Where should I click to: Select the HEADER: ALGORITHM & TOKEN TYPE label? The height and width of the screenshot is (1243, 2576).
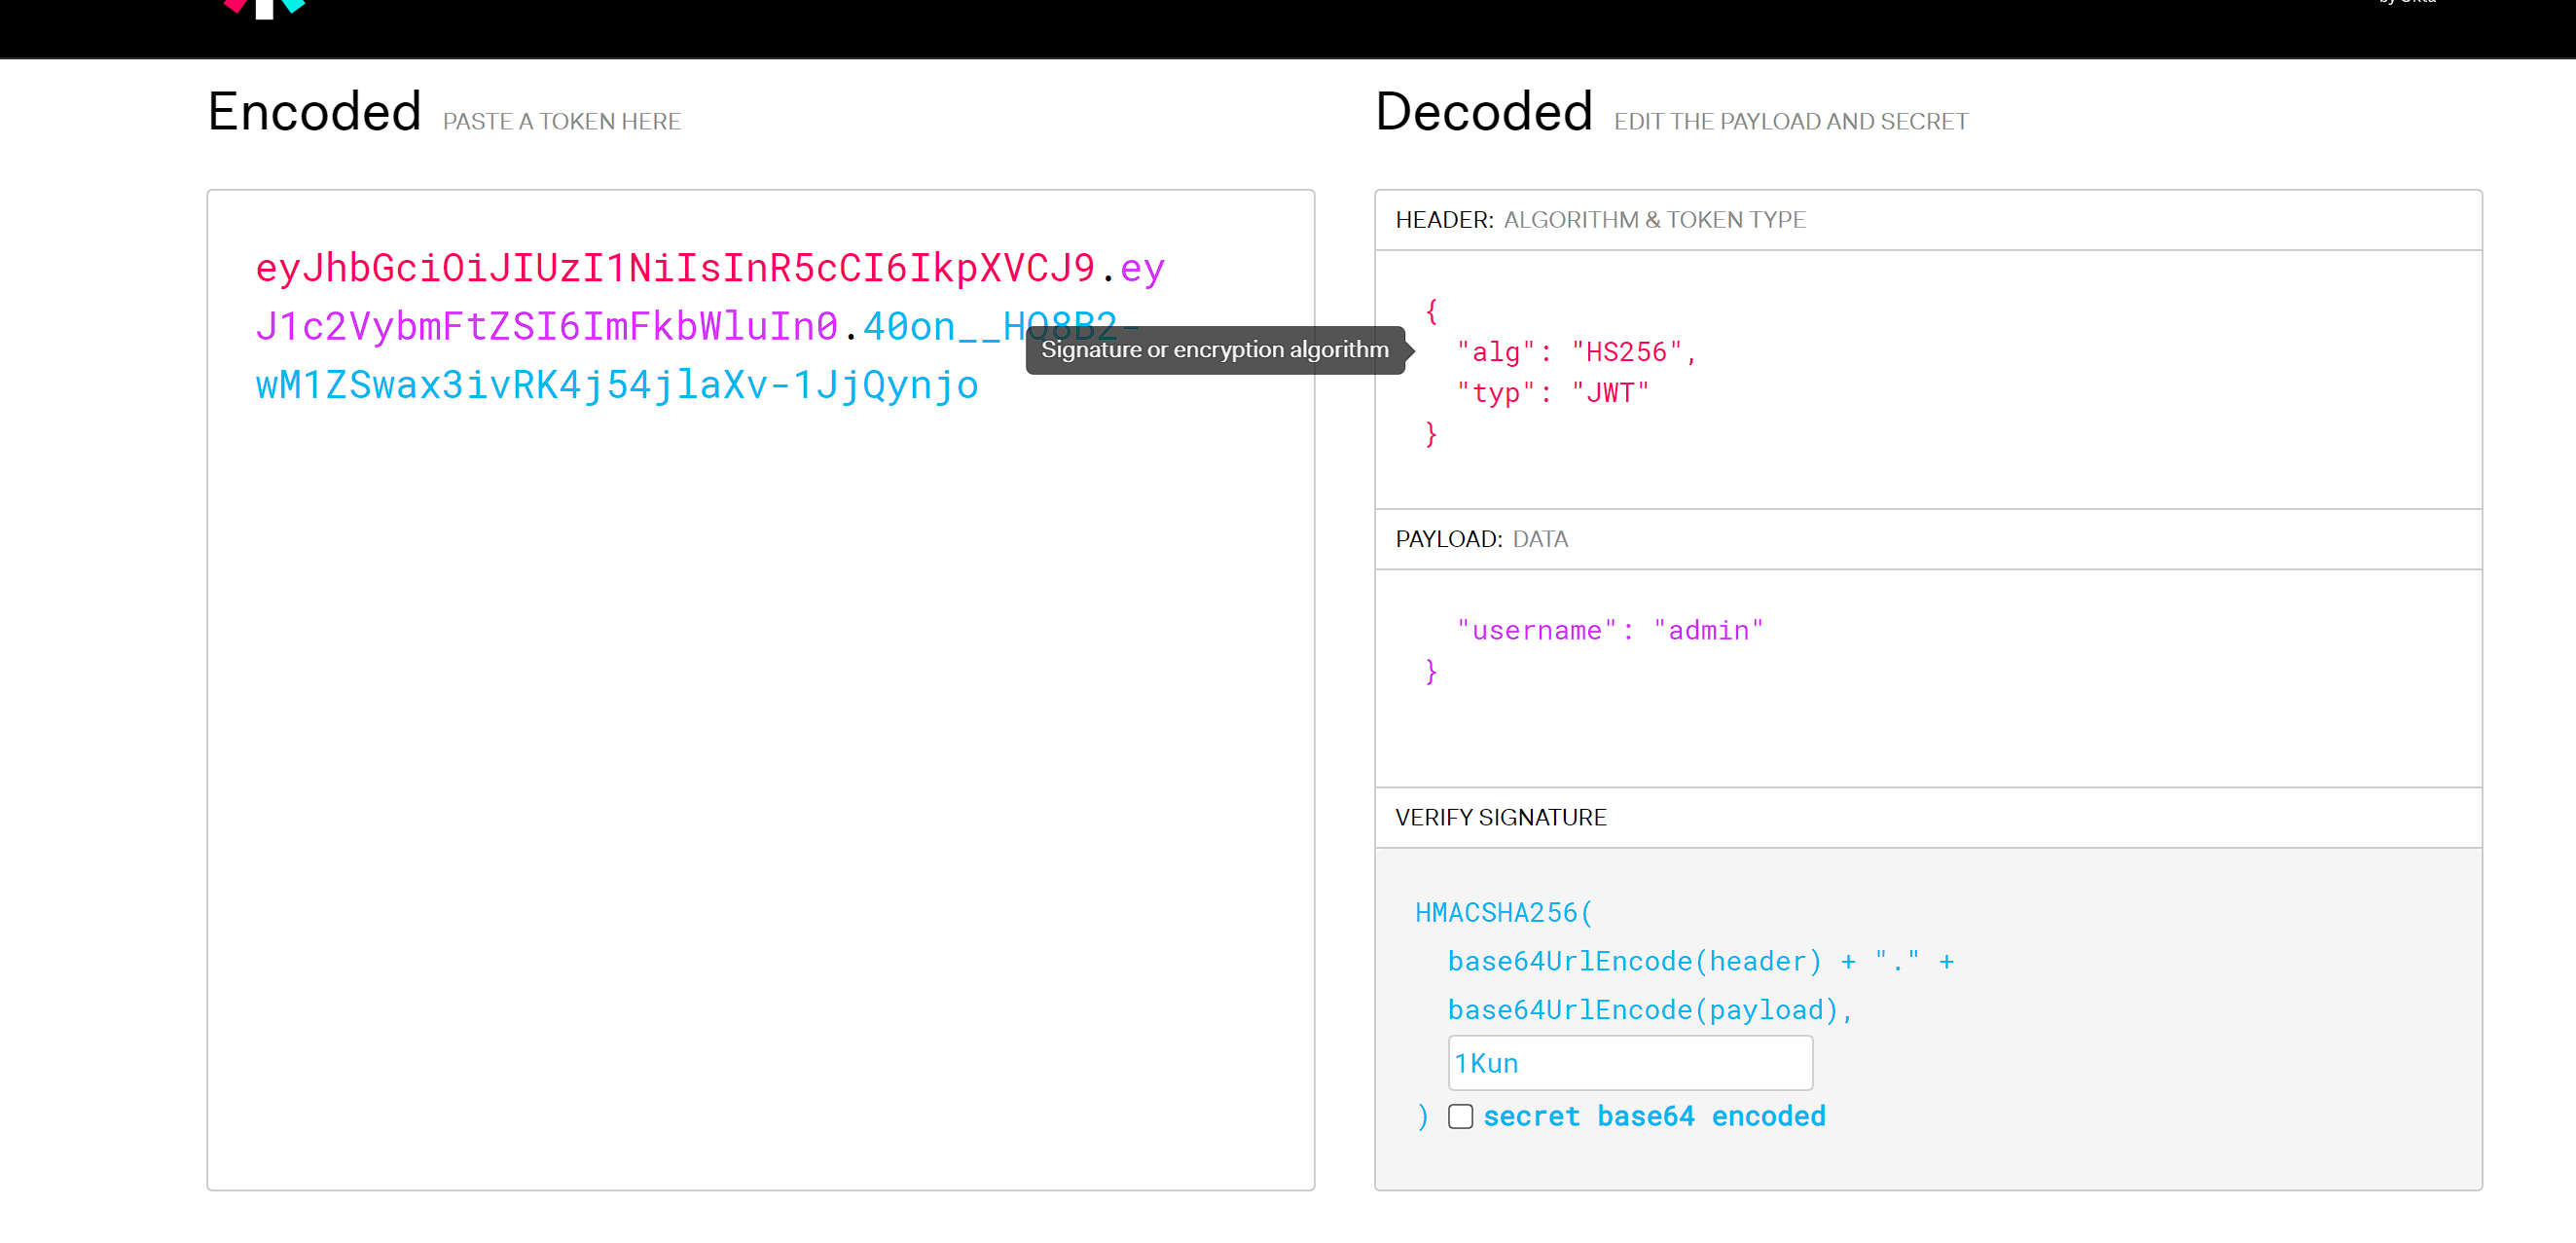1600,220
